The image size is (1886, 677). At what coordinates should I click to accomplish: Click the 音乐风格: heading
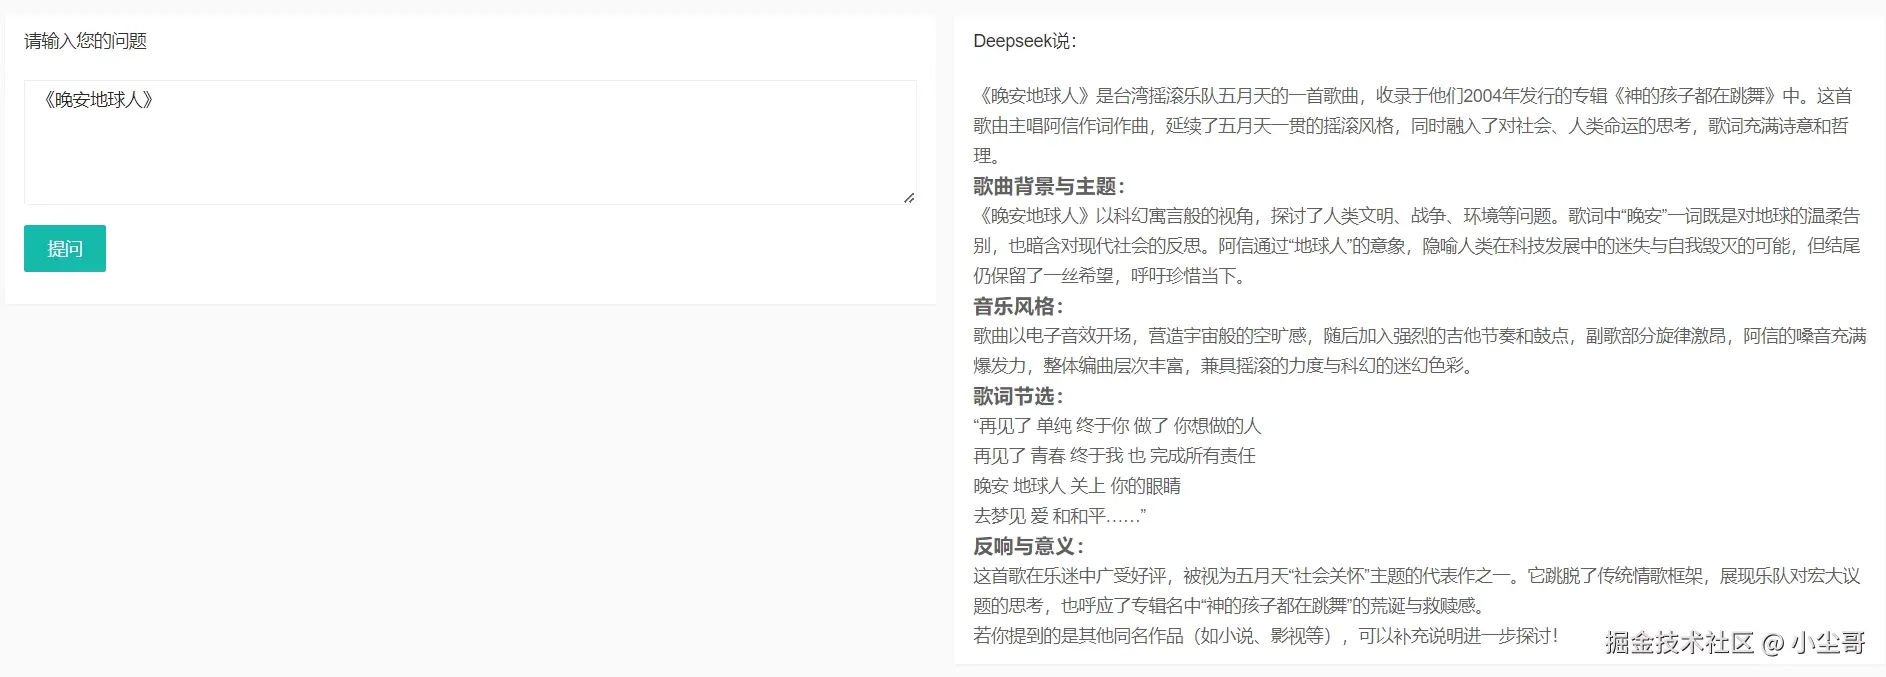(x=1018, y=306)
